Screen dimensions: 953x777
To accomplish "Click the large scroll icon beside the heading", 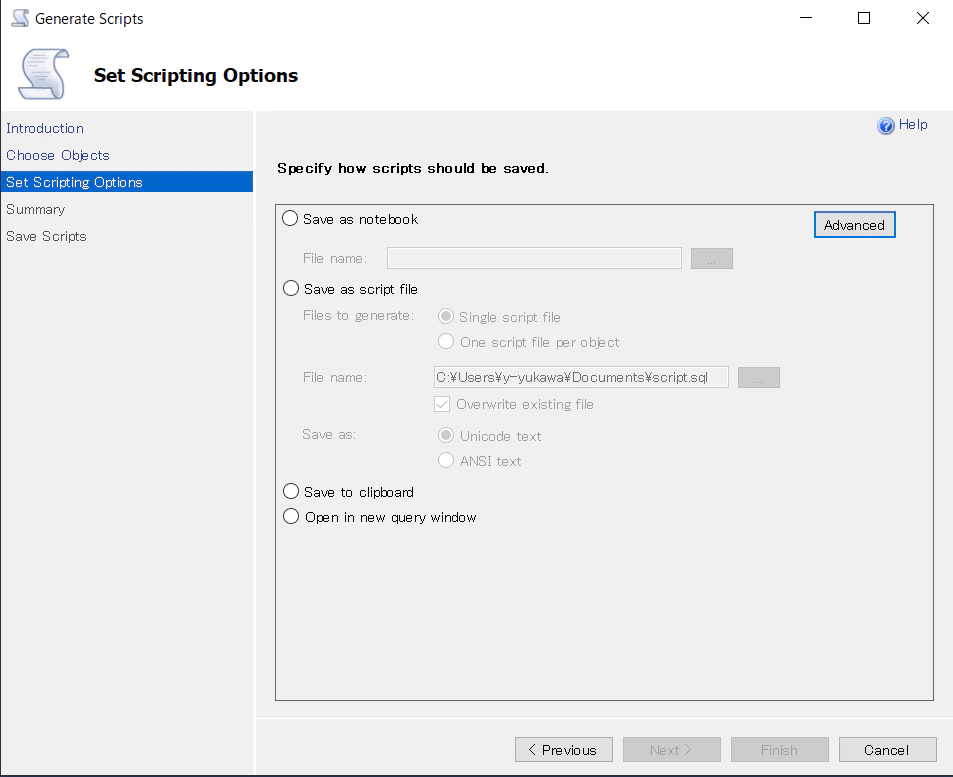I will (x=43, y=74).
